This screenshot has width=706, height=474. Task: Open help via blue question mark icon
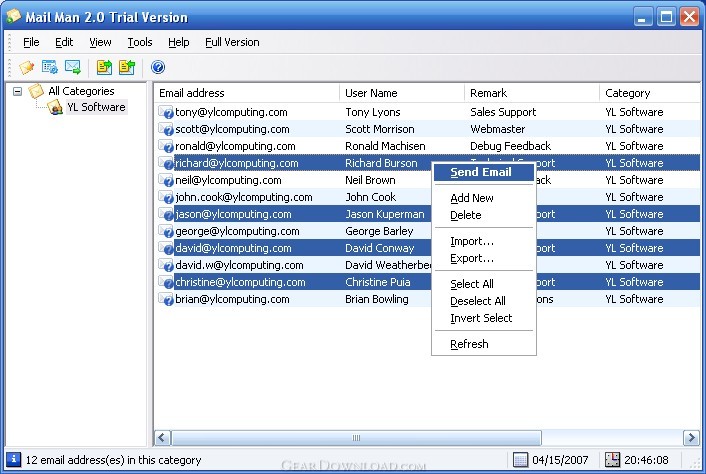[158, 67]
